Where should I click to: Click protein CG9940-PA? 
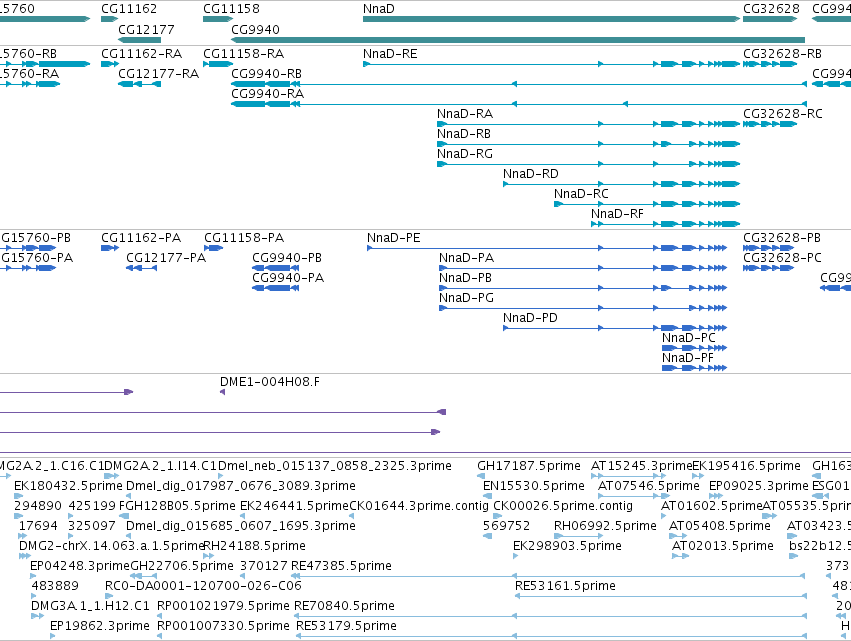click(276, 288)
